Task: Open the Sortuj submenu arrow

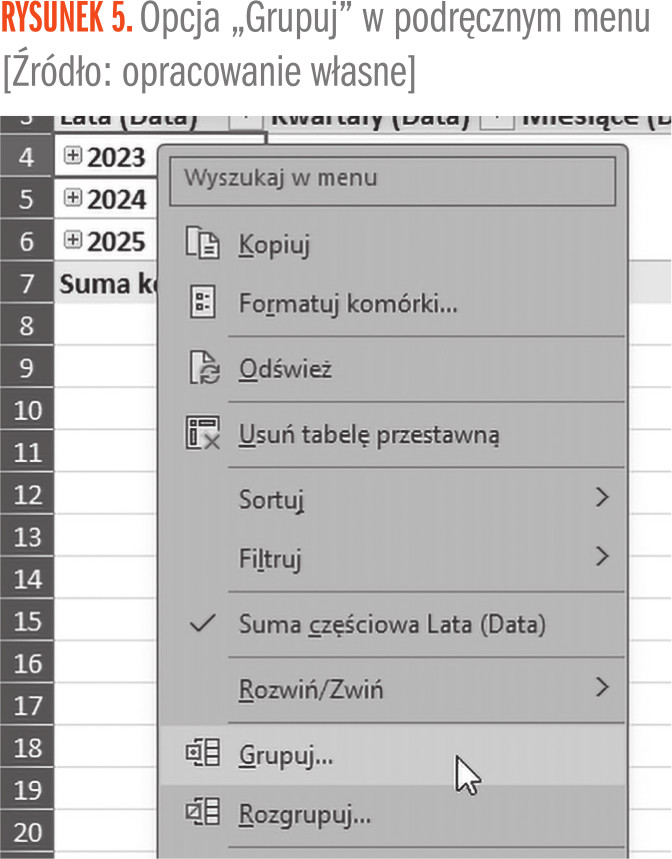Action: [601, 497]
